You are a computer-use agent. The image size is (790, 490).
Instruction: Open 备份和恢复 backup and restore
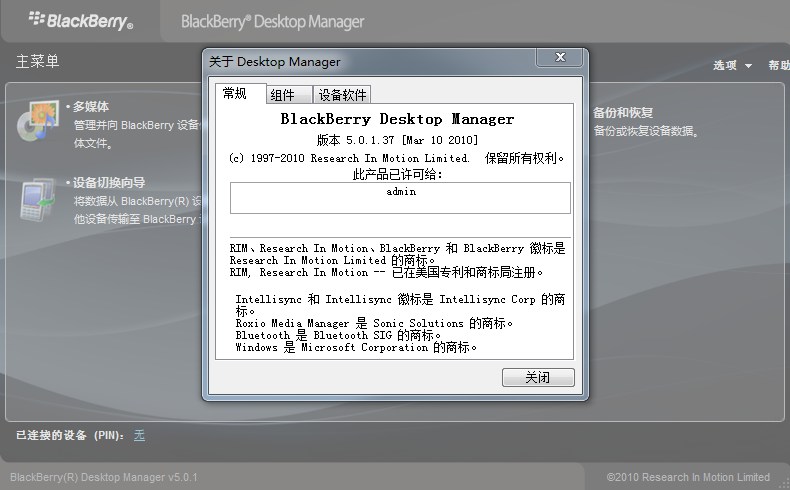(x=623, y=113)
